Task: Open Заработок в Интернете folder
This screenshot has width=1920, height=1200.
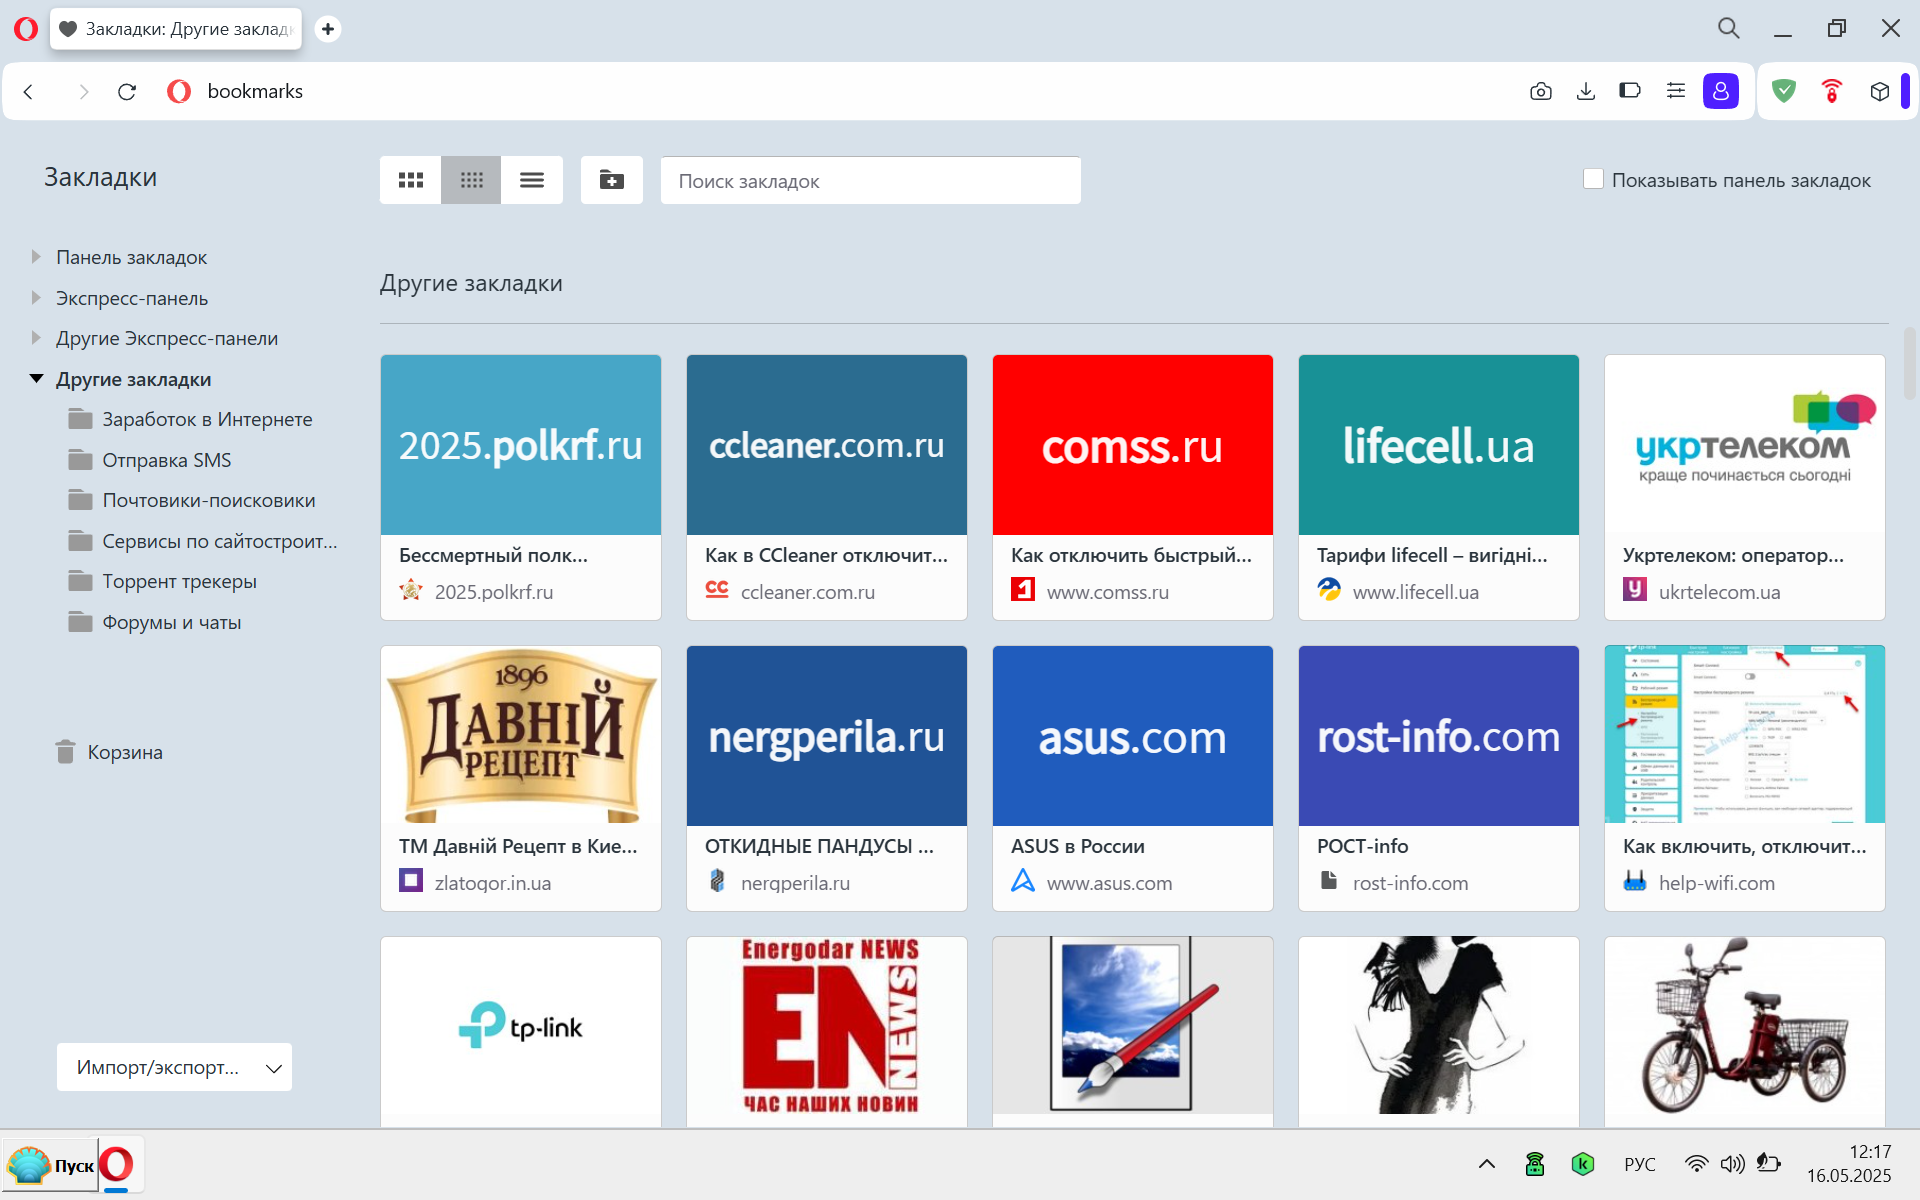Action: pos(190,419)
